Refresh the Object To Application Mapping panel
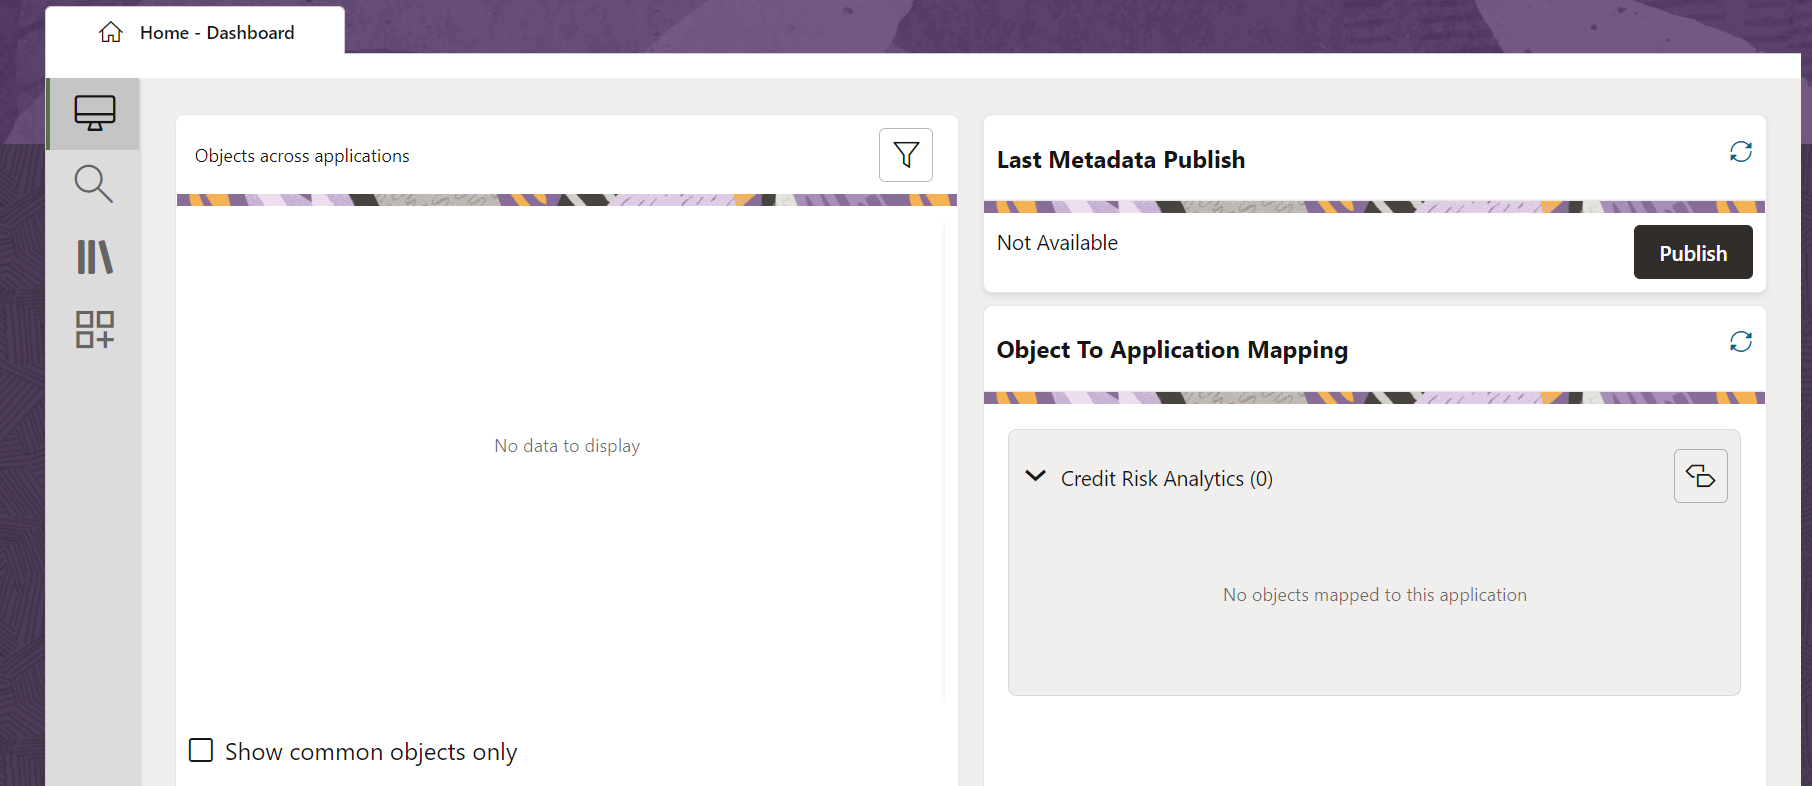Image resolution: width=1812 pixels, height=786 pixels. pos(1741,341)
